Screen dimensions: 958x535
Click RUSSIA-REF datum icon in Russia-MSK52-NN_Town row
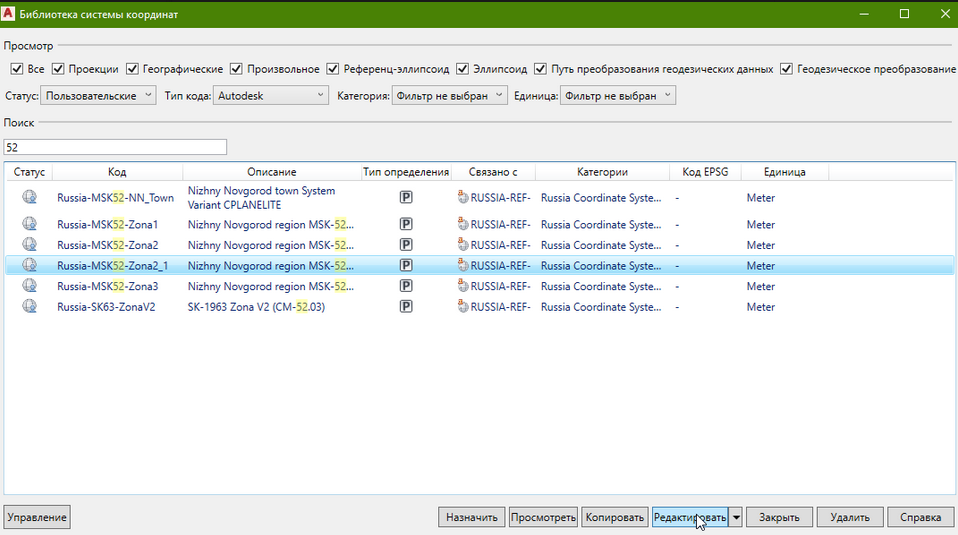coord(463,197)
